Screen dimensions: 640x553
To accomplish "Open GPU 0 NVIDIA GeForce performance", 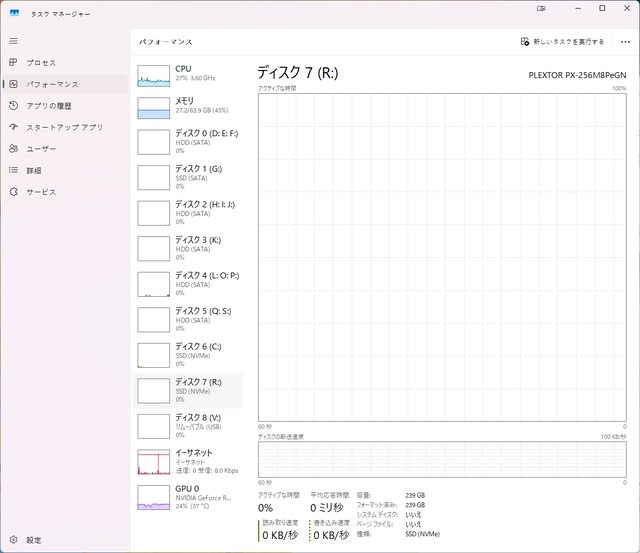I will (x=188, y=497).
